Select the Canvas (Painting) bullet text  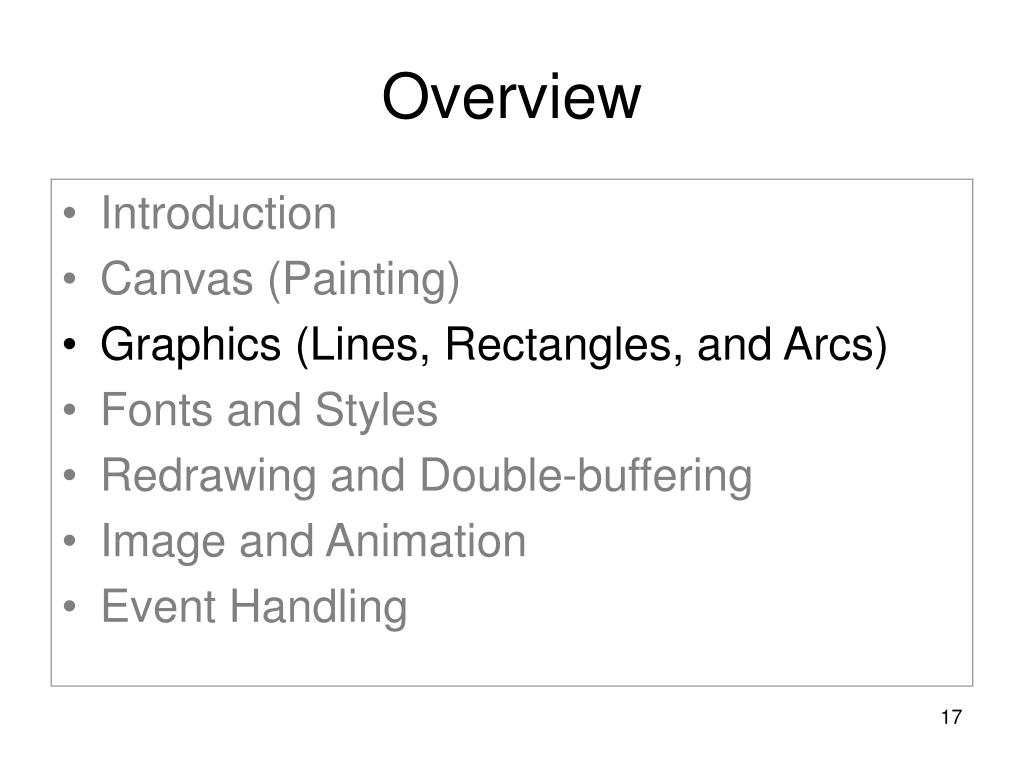280,280
